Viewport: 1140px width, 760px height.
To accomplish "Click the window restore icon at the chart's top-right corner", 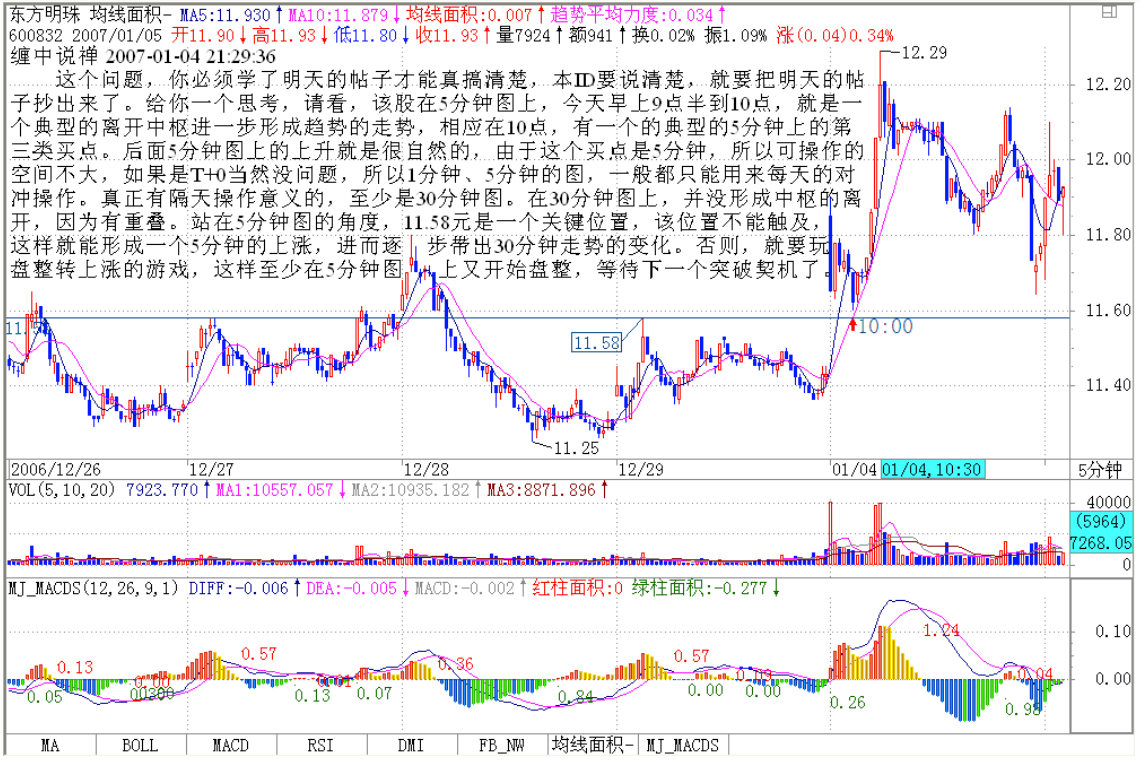I will (1109, 12).
